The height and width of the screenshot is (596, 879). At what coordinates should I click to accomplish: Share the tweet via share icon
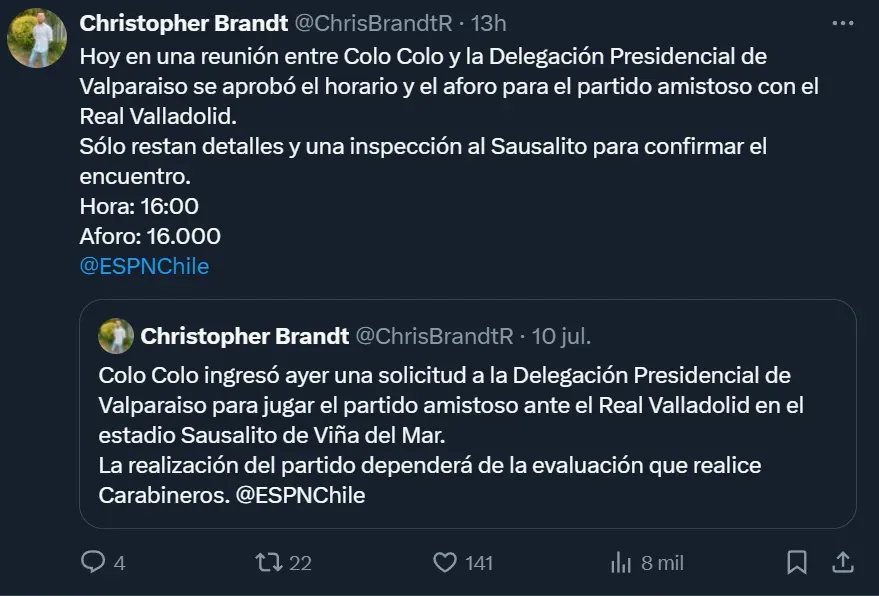[842, 563]
